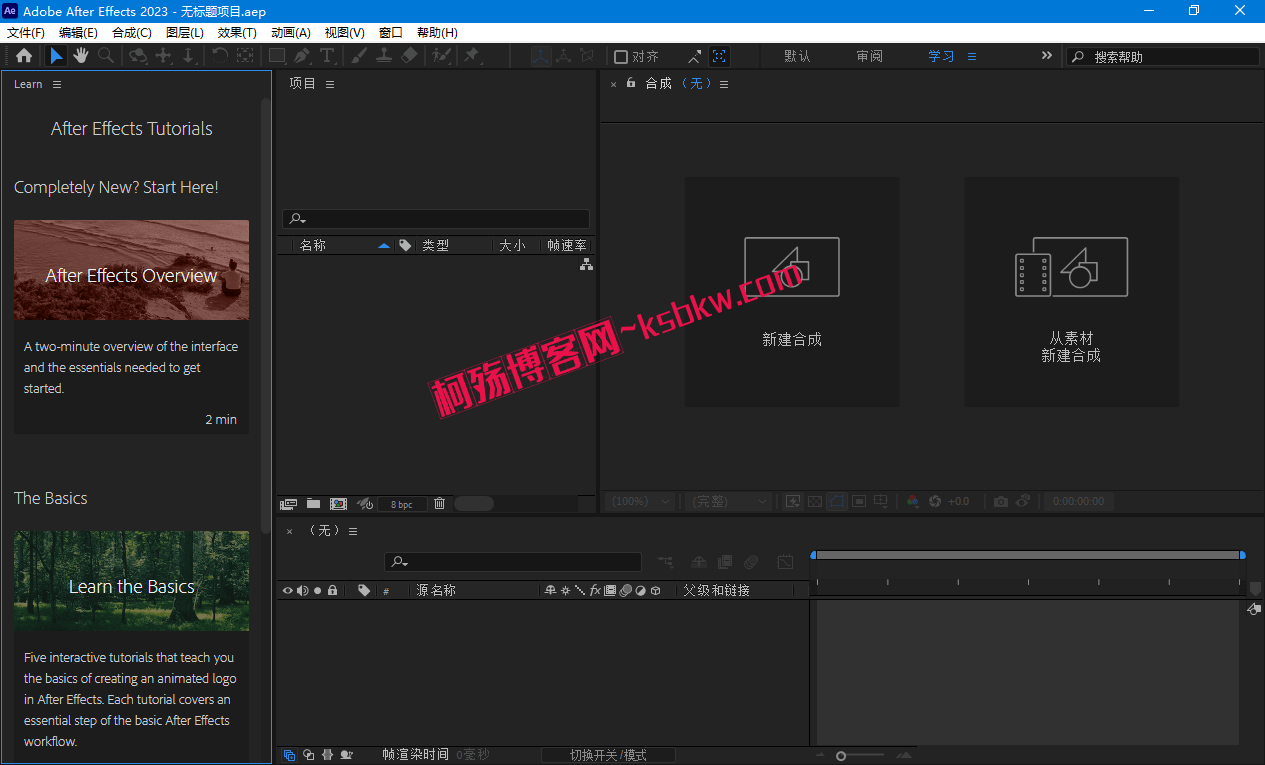Image resolution: width=1265 pixels, height=765 pixels.
Task: Open the 100% magnification dropdown
Action: [641, 501]
